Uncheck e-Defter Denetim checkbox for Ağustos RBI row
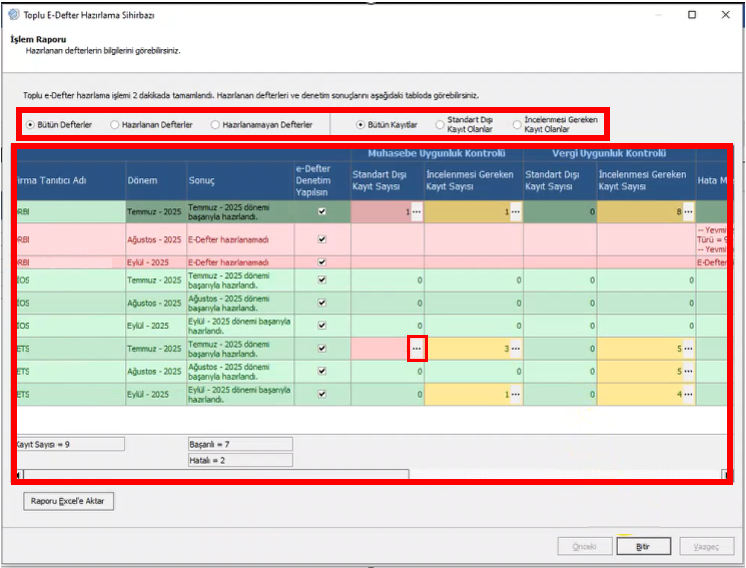 (x=322, y=239)
